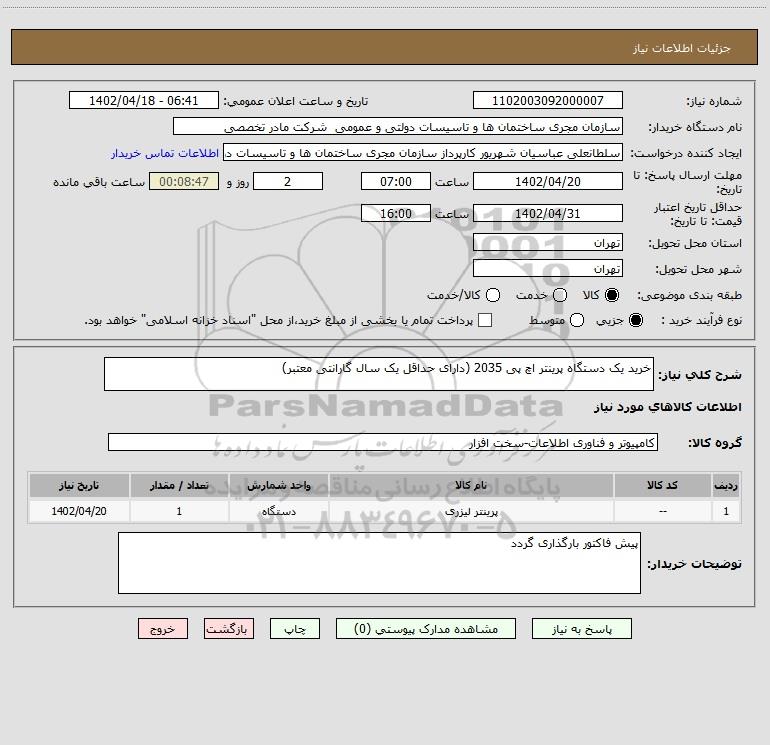Click the response deadline date 1402/04/20 field

tap(548, 181)
